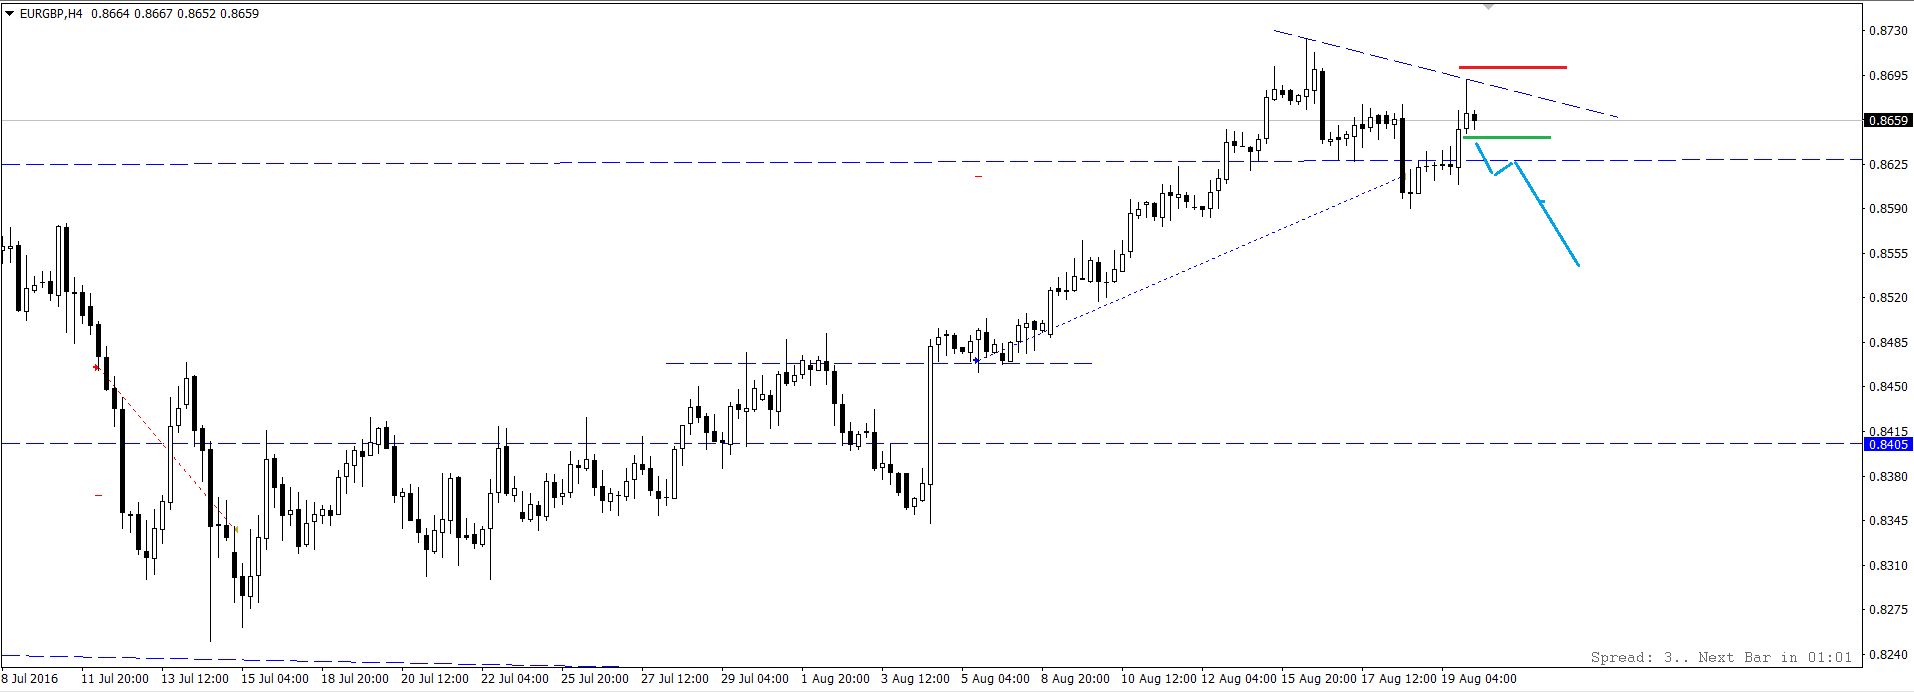The height and width of the screenshot is (692, 1914).
Task: Click the Spread and Next Bar countdown text
Action: (1721, 657)
